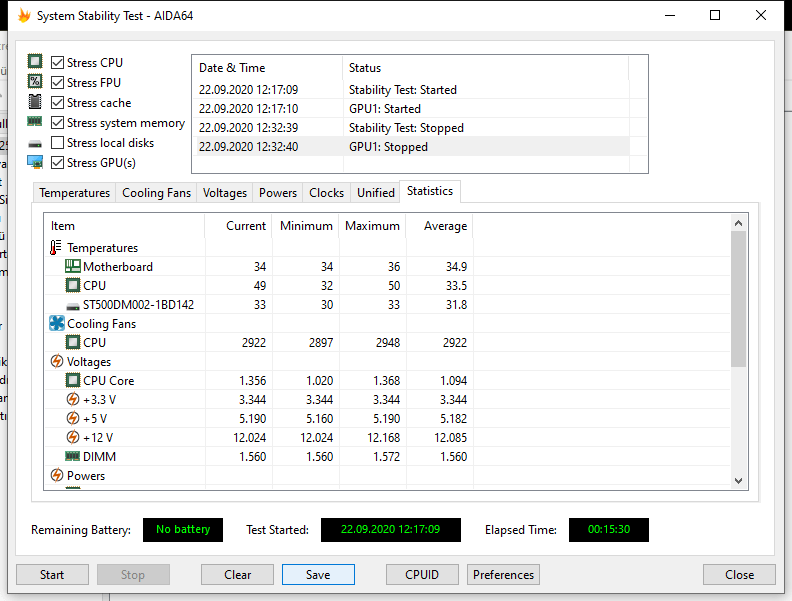Click the thermometer icon of Temperatures group
Viewport: 792px width, 601px height.
pyautogui.click(x=56, y=247)
